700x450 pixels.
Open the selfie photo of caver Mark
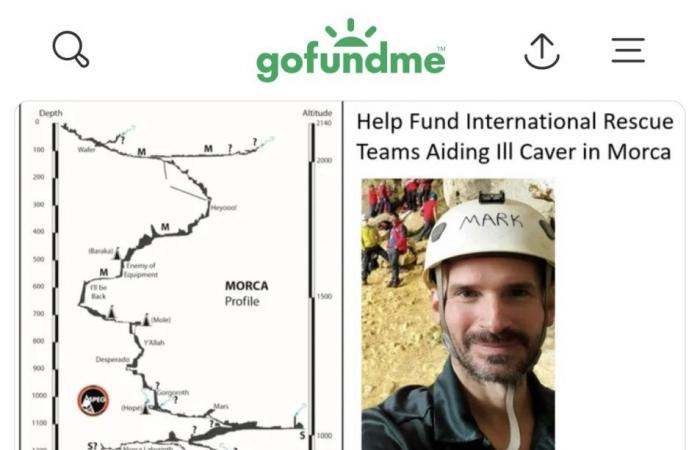[458, 314]
